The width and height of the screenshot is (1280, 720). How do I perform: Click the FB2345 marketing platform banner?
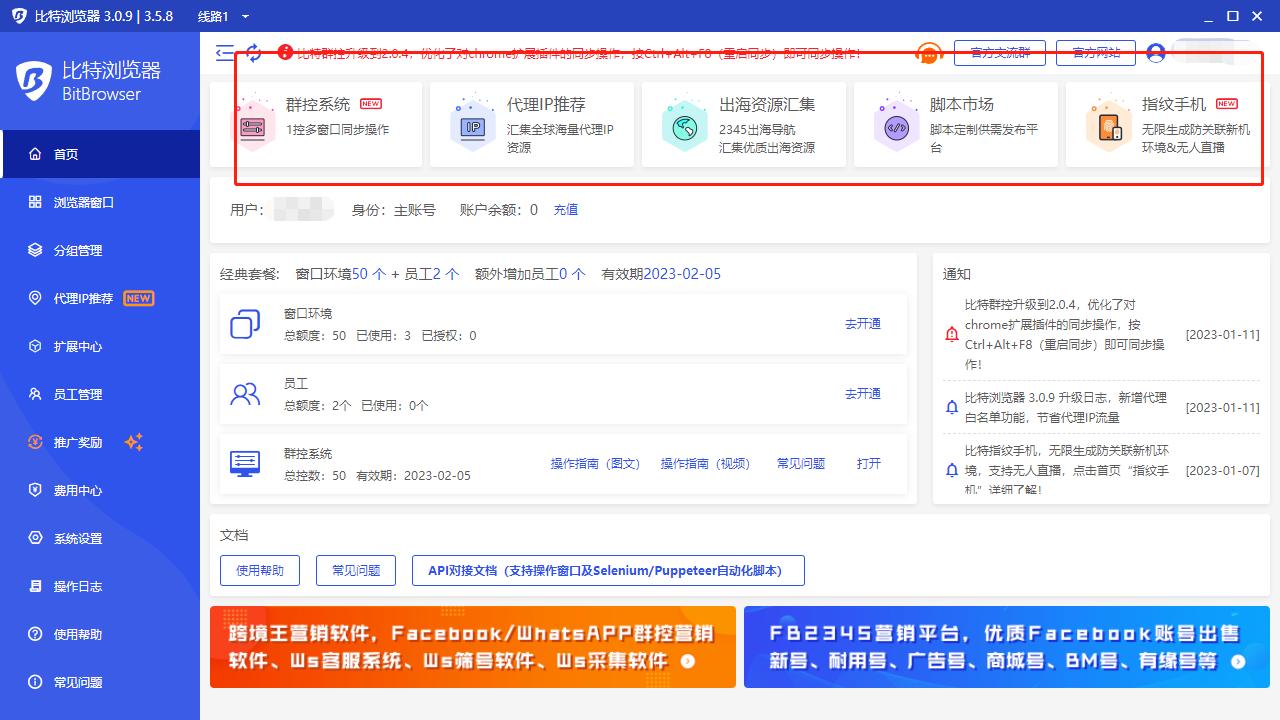(1006, 647)
